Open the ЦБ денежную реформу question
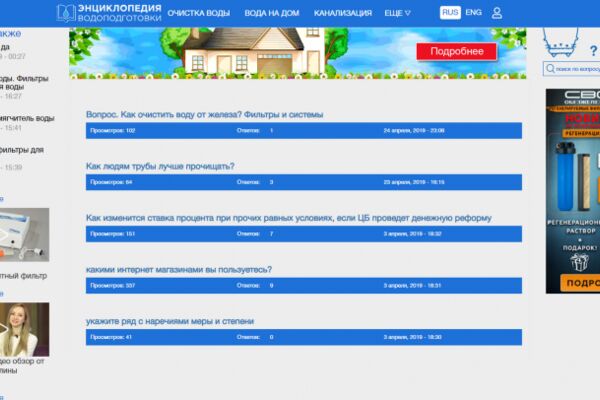 point(289,218)
